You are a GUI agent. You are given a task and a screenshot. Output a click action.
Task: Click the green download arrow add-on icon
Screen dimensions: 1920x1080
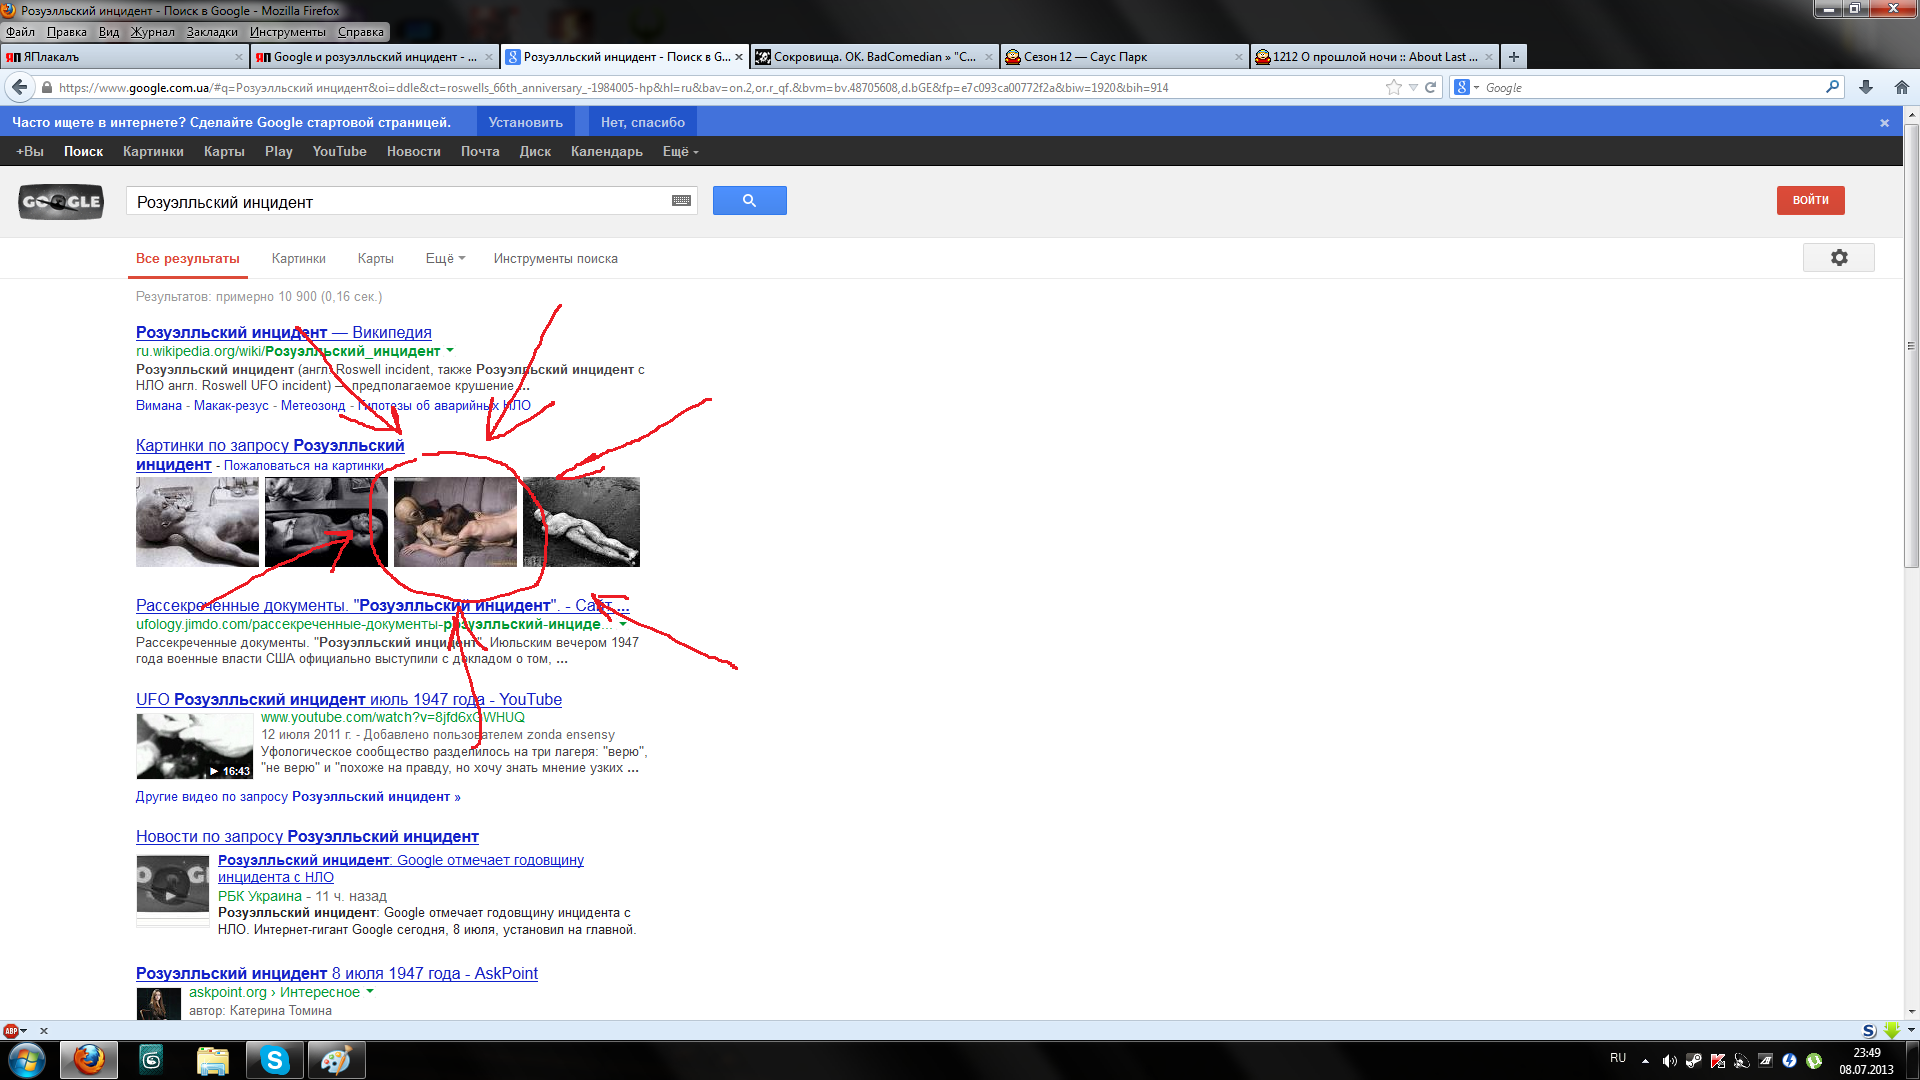click(1891, 1031)
